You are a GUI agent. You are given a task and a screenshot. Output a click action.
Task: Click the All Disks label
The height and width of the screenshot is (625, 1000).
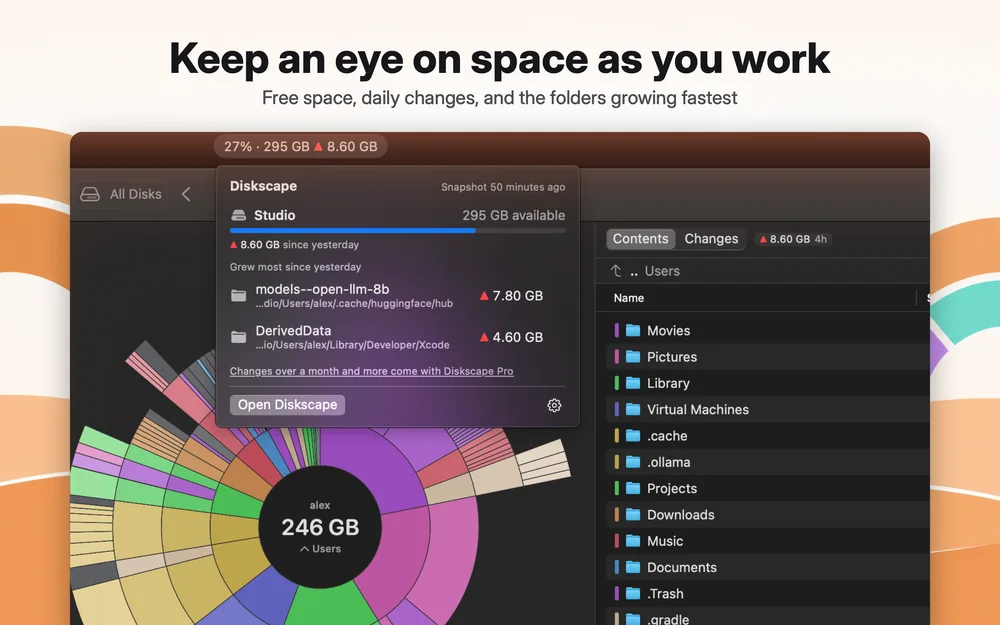[x=136, y=195]
